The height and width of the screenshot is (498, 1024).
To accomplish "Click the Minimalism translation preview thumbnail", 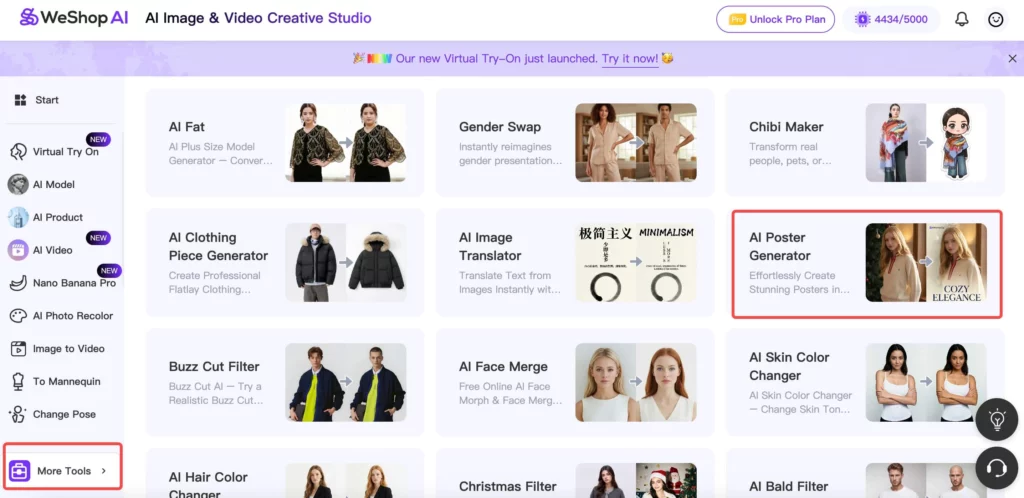I will [635, 262].
